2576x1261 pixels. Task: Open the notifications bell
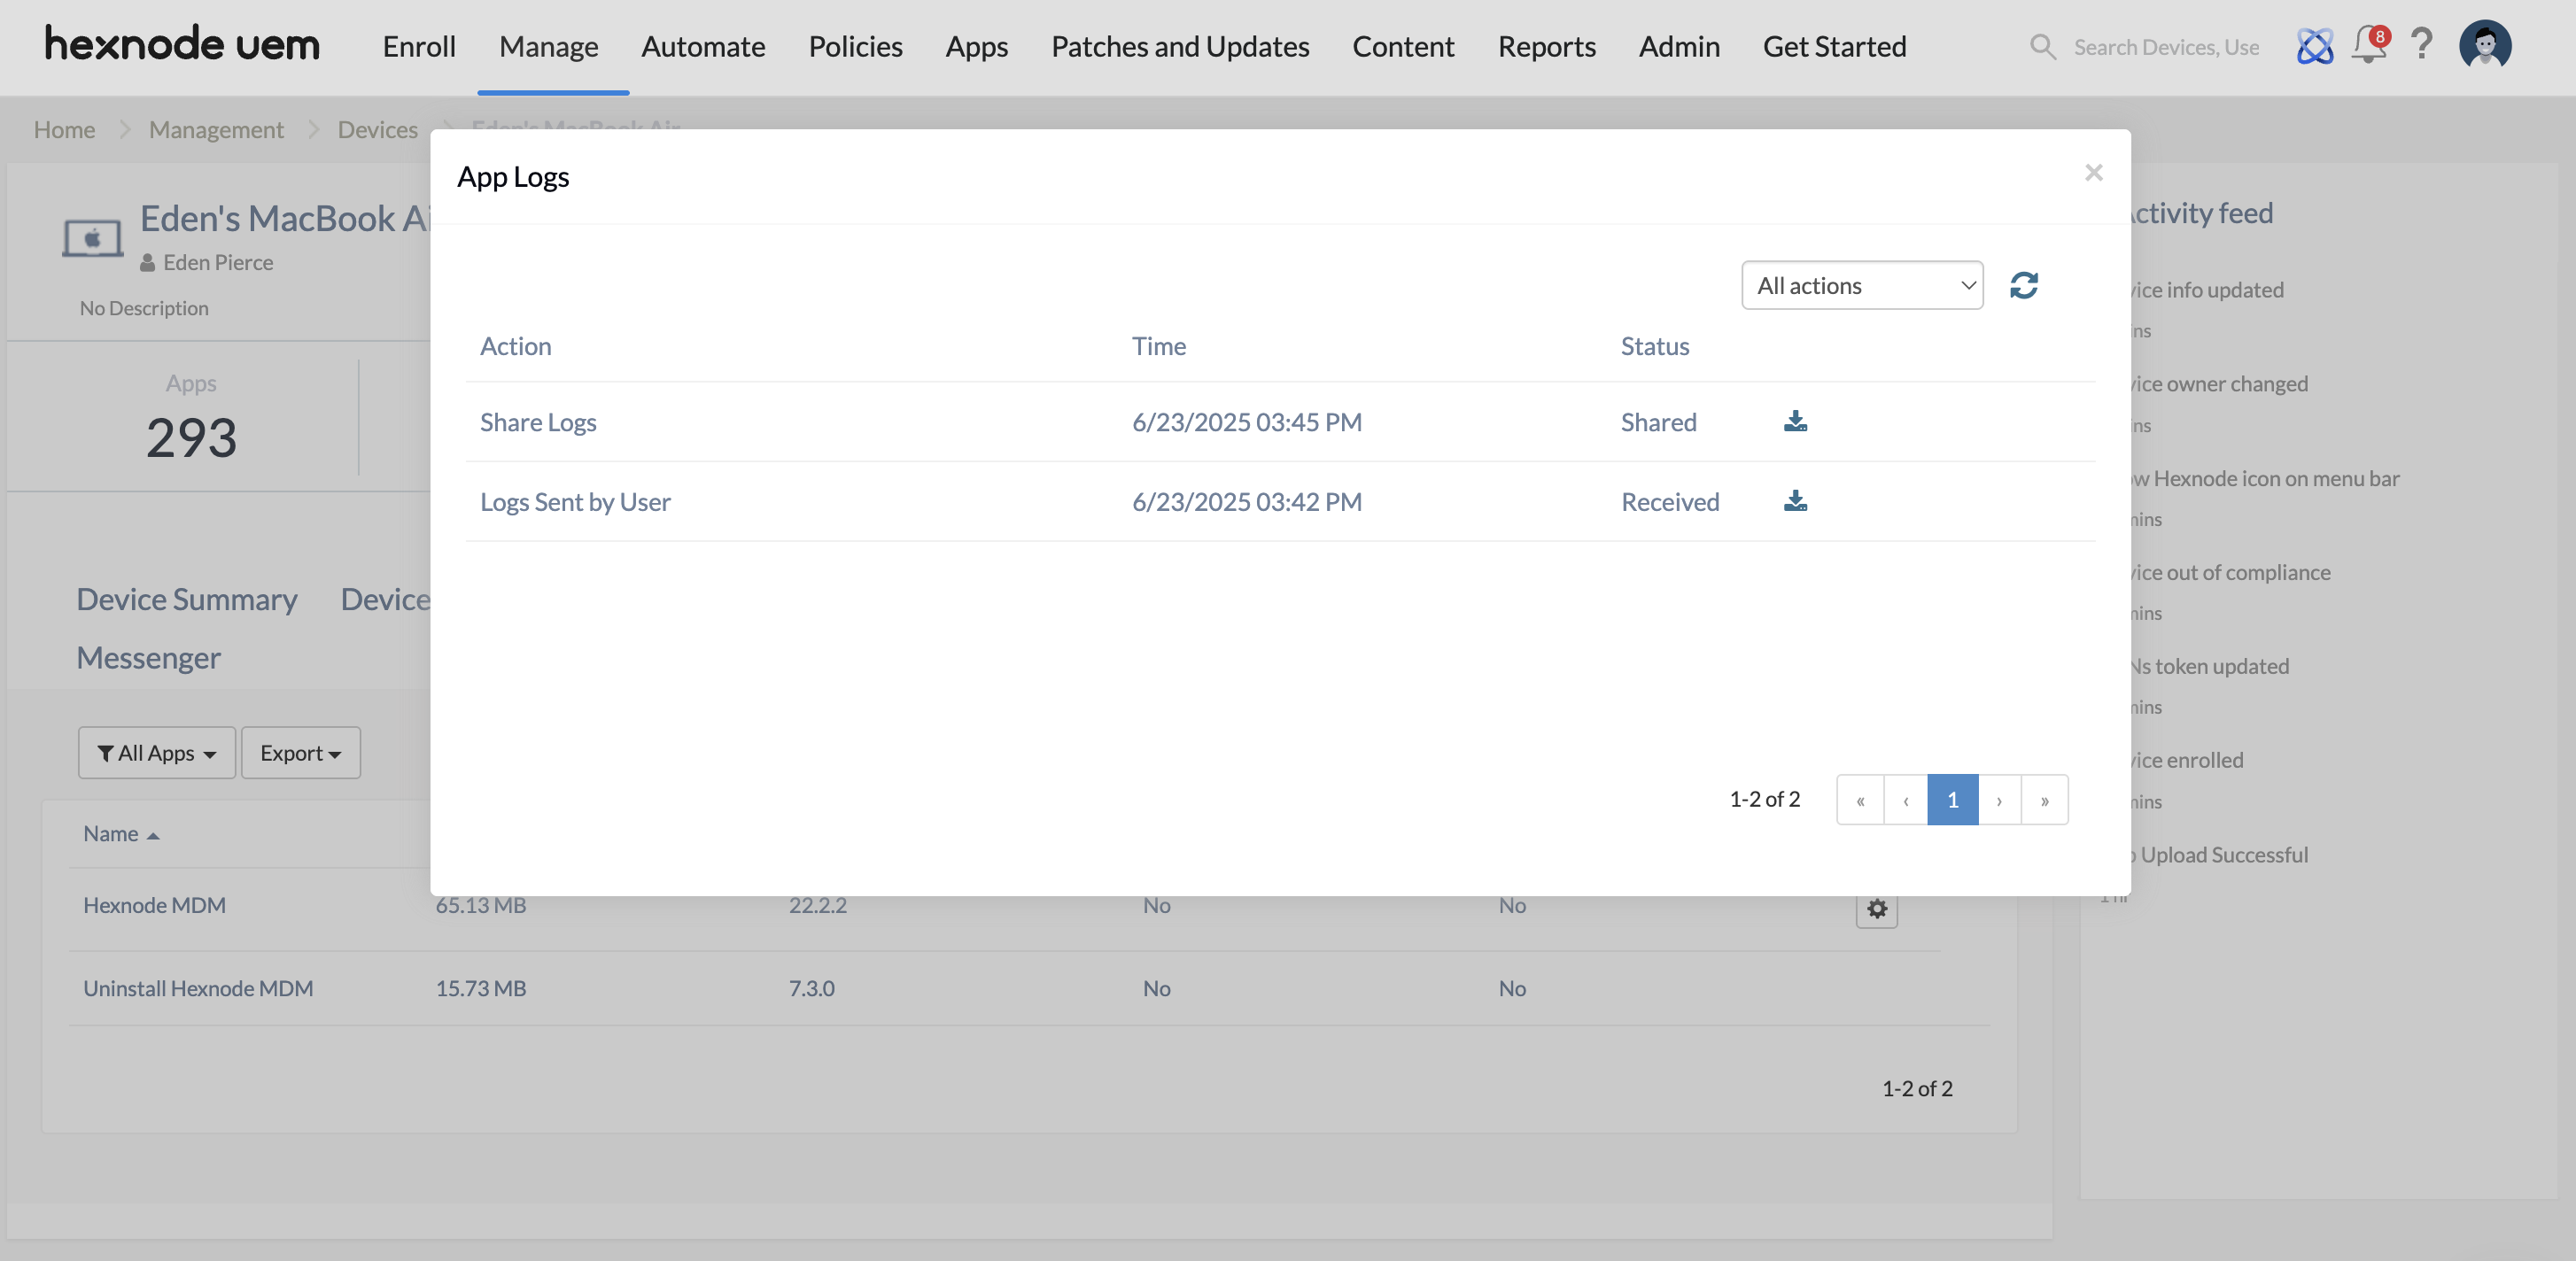[2369, 45]
